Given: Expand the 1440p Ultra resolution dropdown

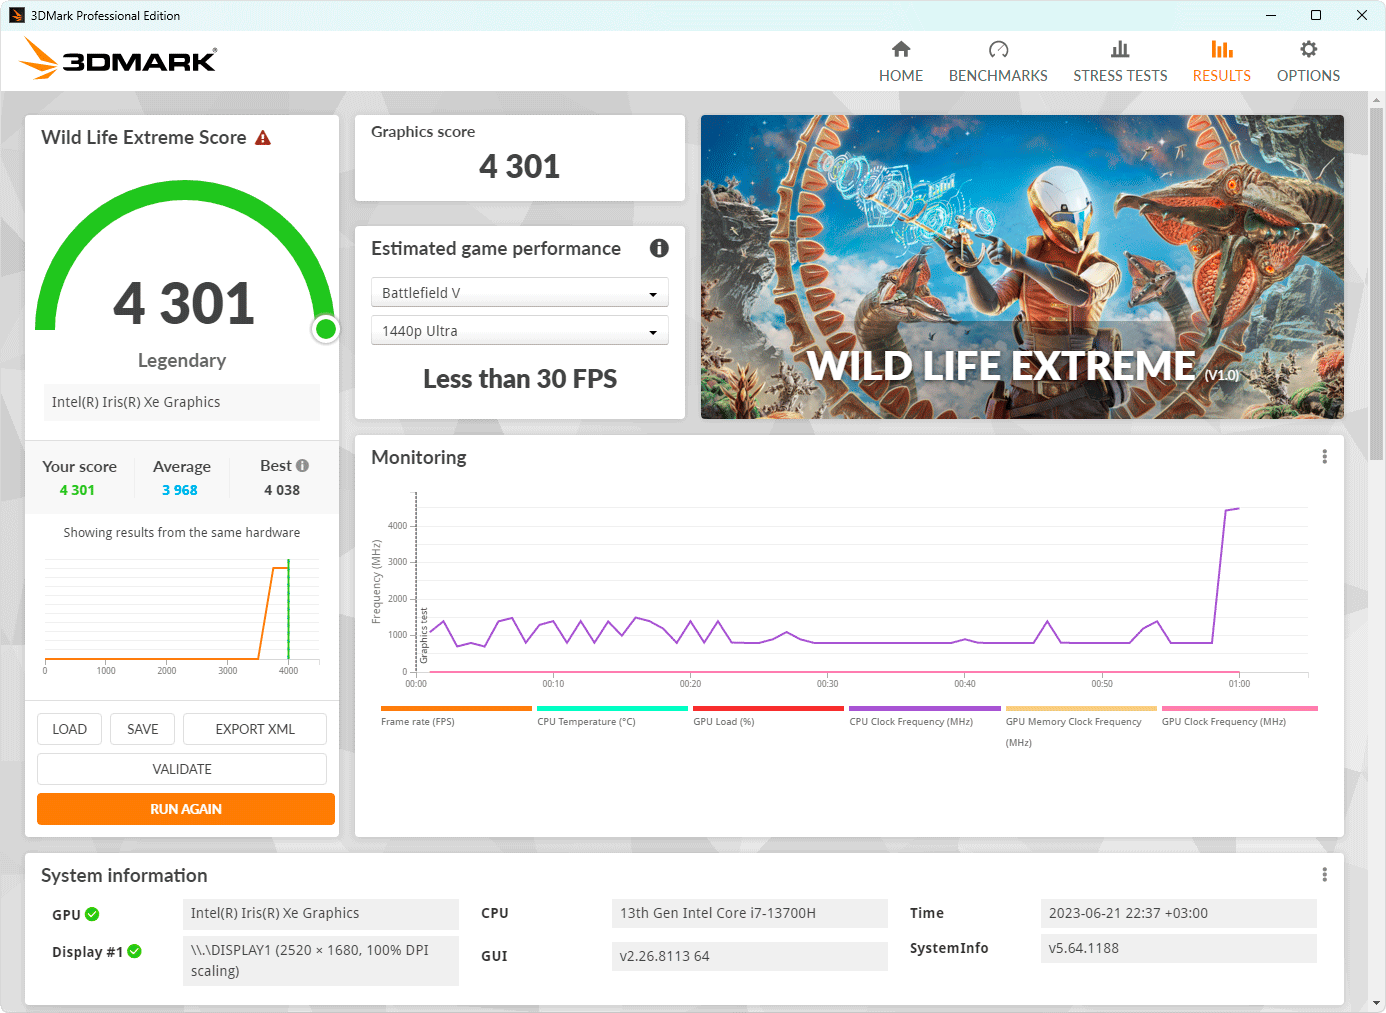Looking at the screenshot, I should tap(520, 331).
